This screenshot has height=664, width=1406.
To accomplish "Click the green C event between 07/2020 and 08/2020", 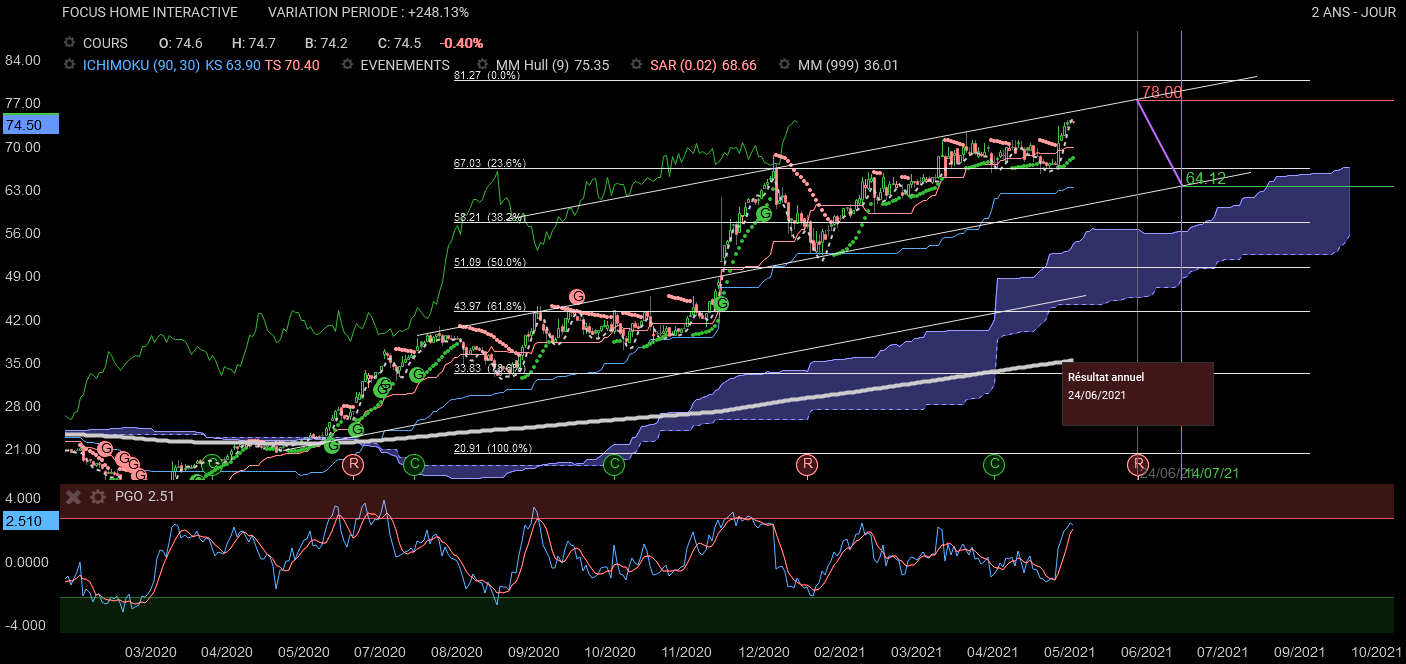I will 415,464.
